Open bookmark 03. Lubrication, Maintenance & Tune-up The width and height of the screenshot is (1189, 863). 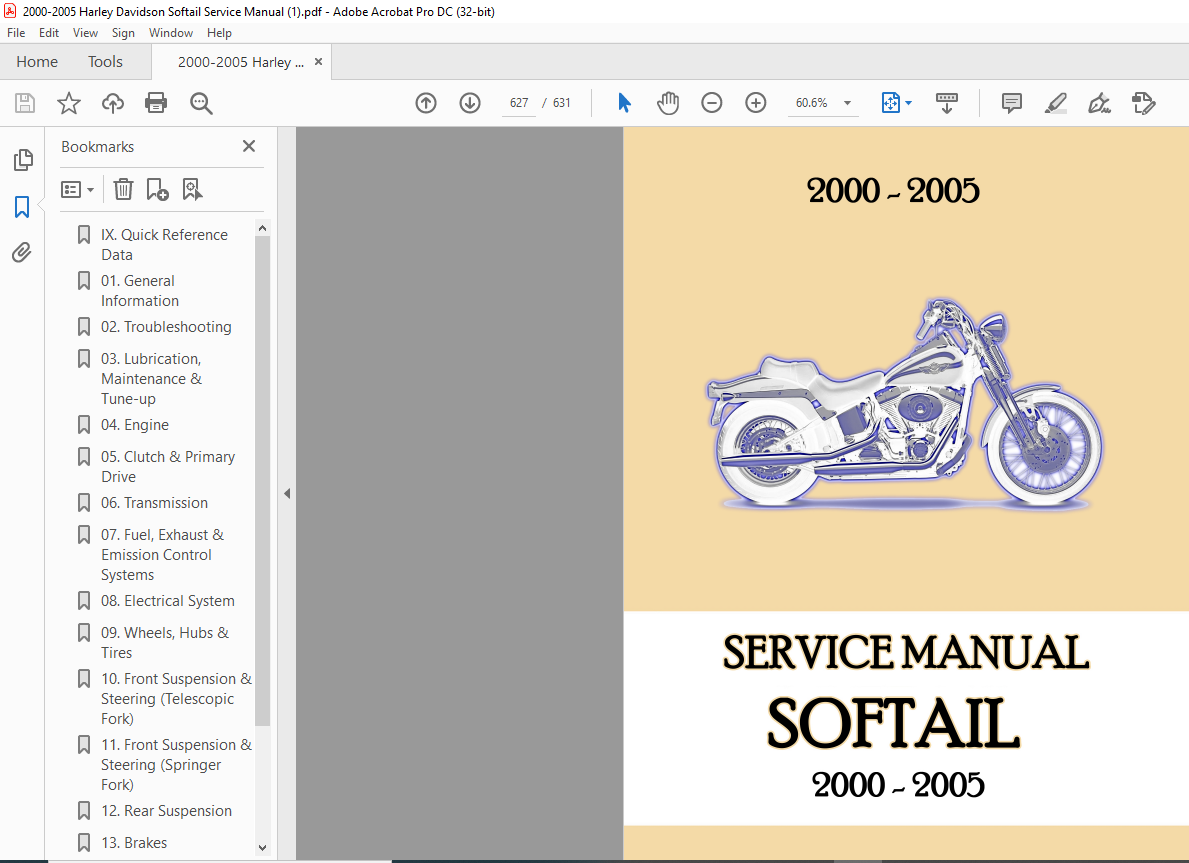(151, 378)
